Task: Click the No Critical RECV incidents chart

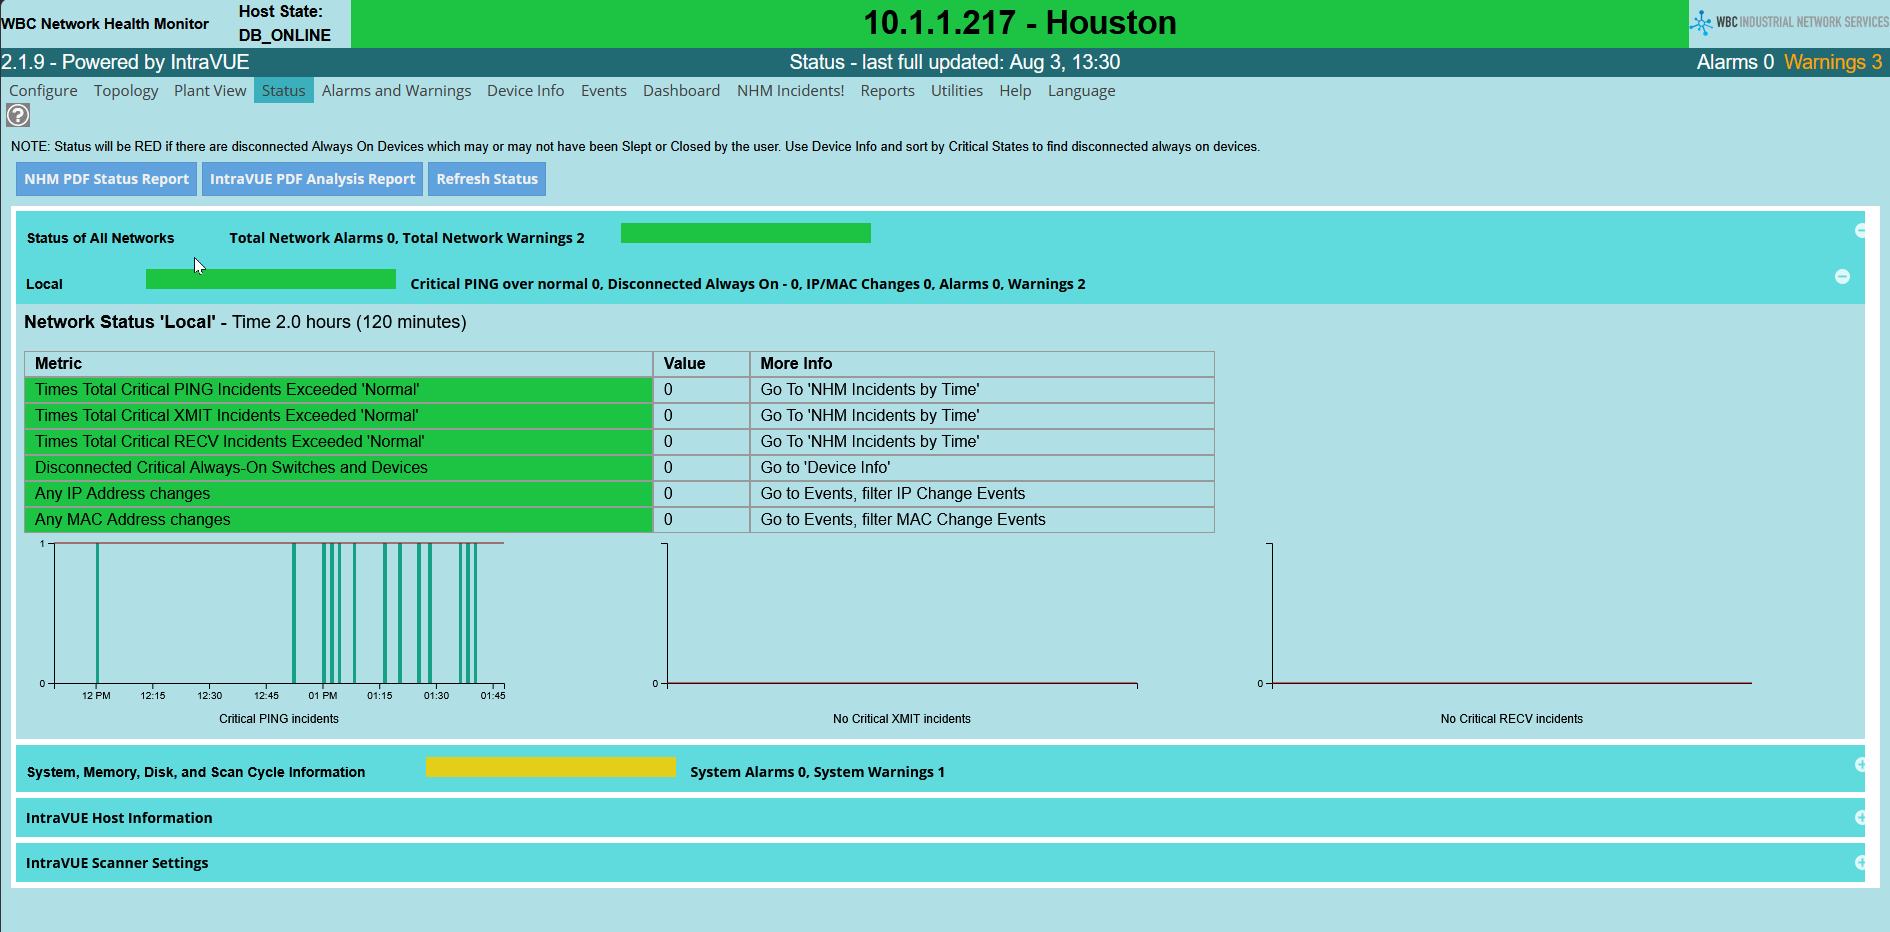Action: point(1505,615)
